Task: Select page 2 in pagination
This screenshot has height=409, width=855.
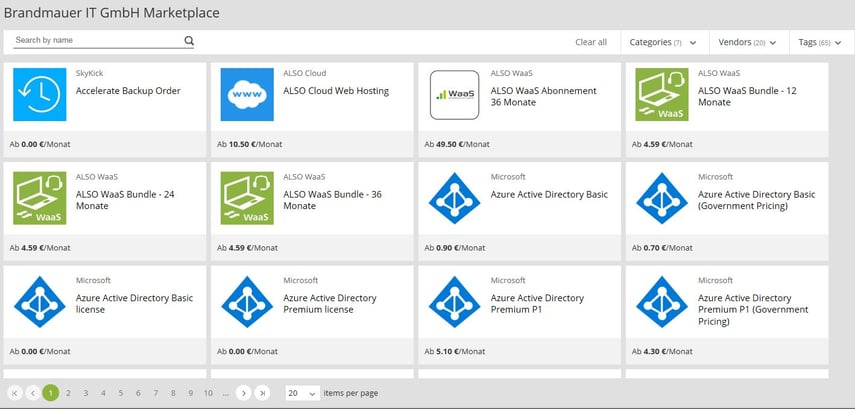Action: coord(68,393)
